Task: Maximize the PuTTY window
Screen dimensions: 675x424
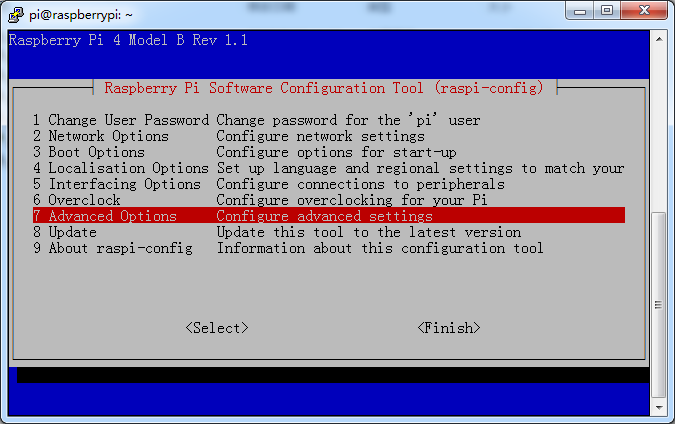Action: [607, 11]
